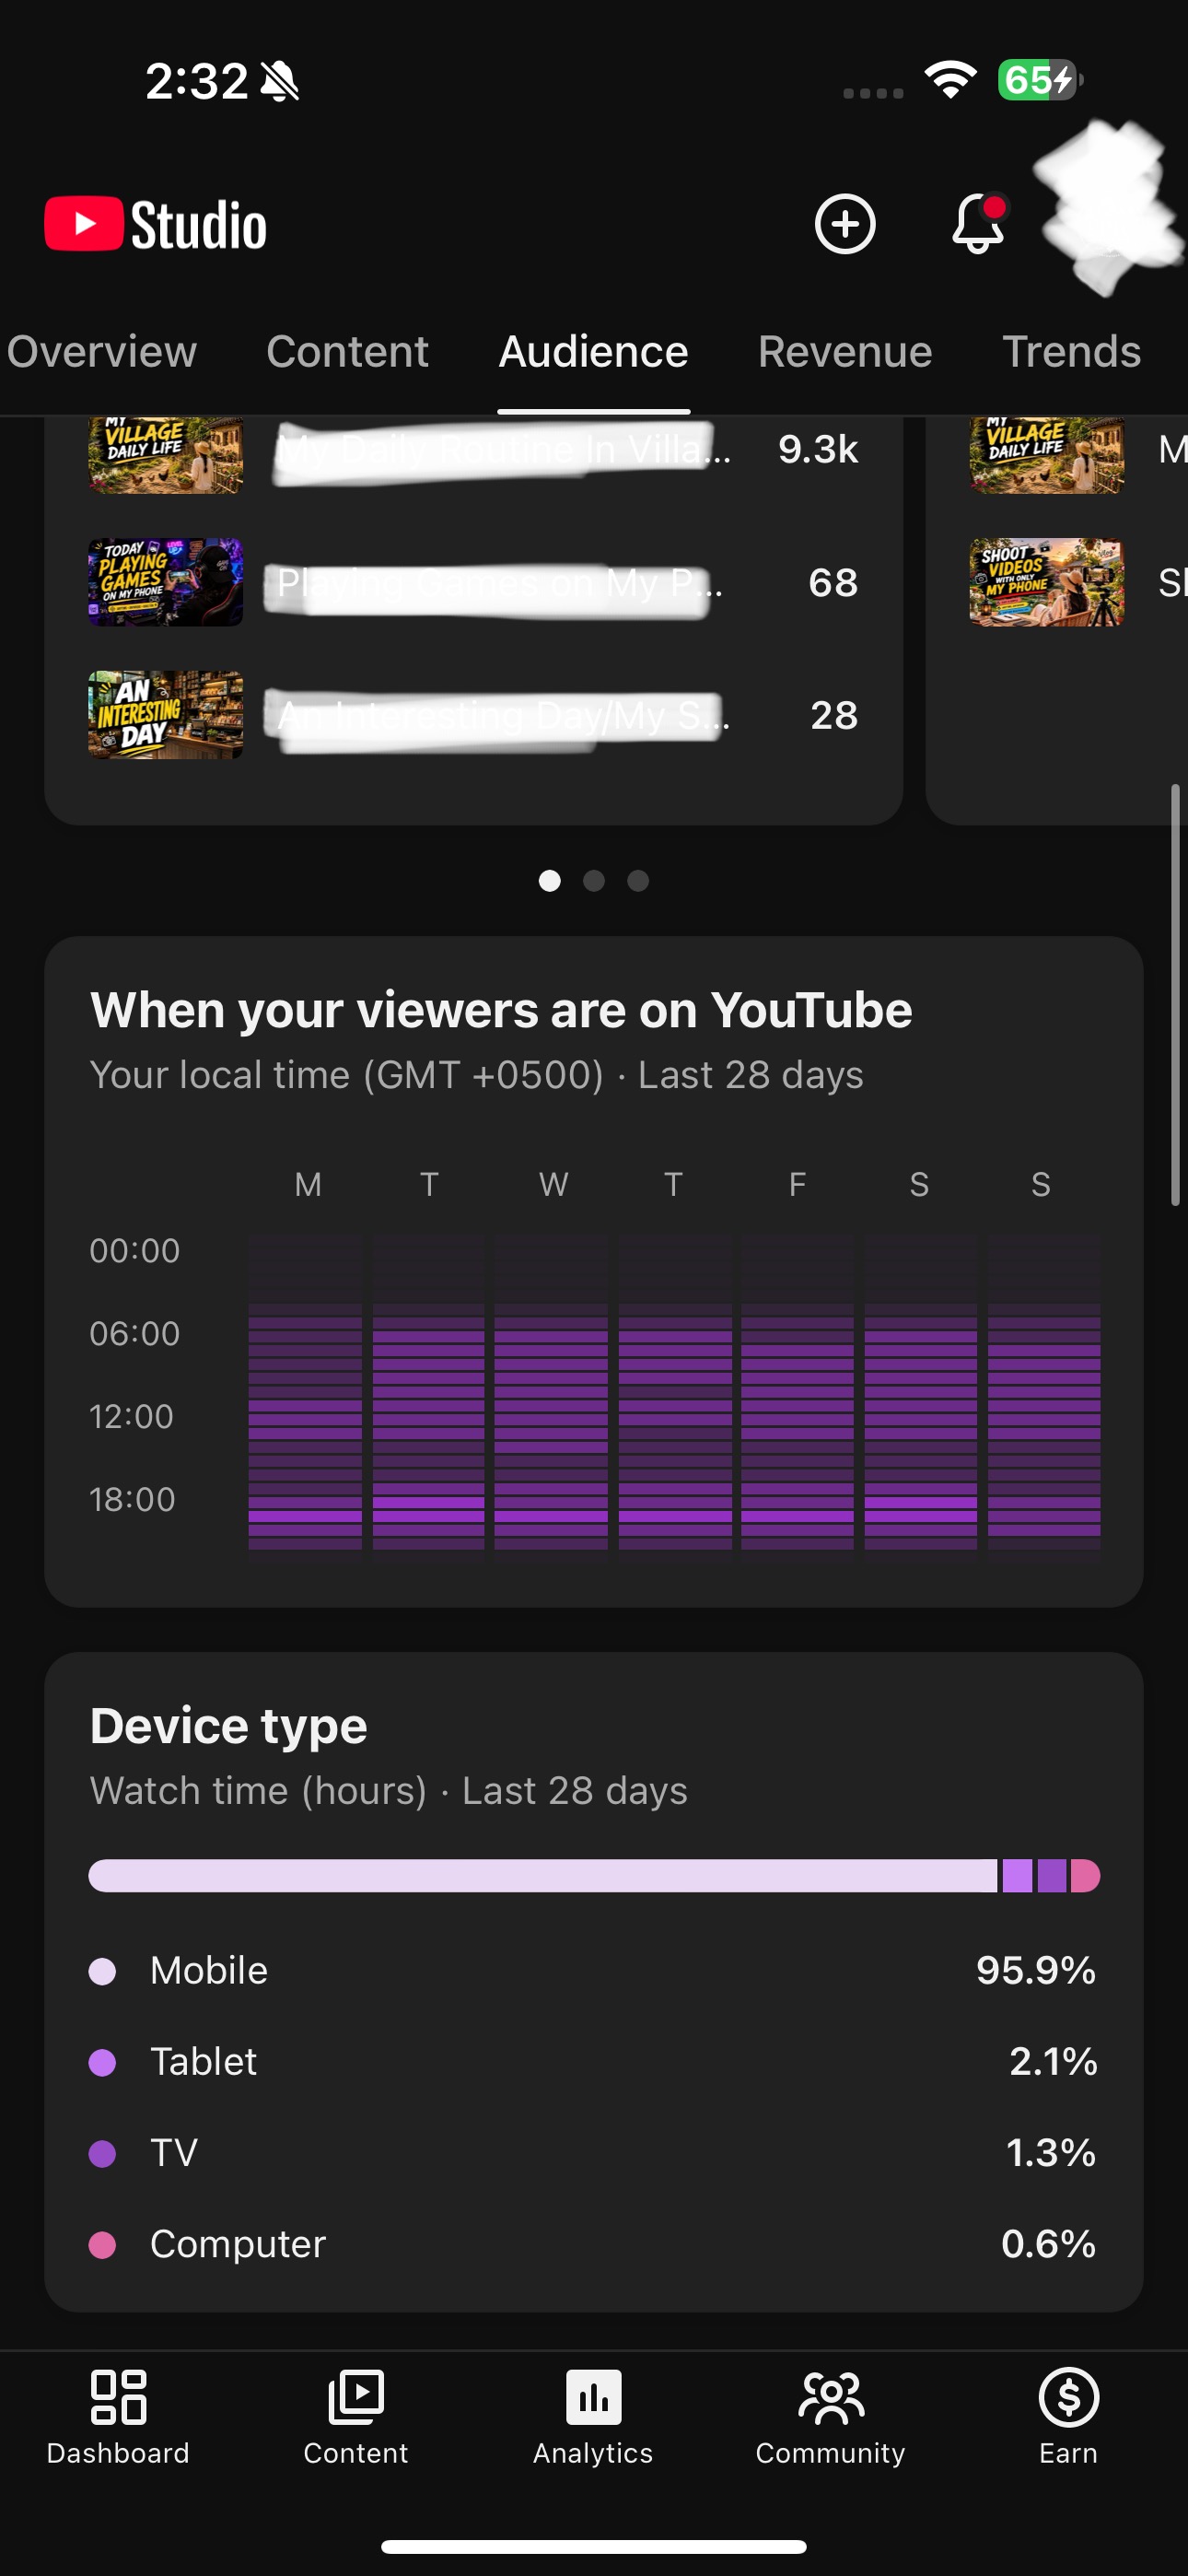Tap the Mobile 95.9% device row
The width and height of the screenshot is (1188, 2576).
(594, 1970)
